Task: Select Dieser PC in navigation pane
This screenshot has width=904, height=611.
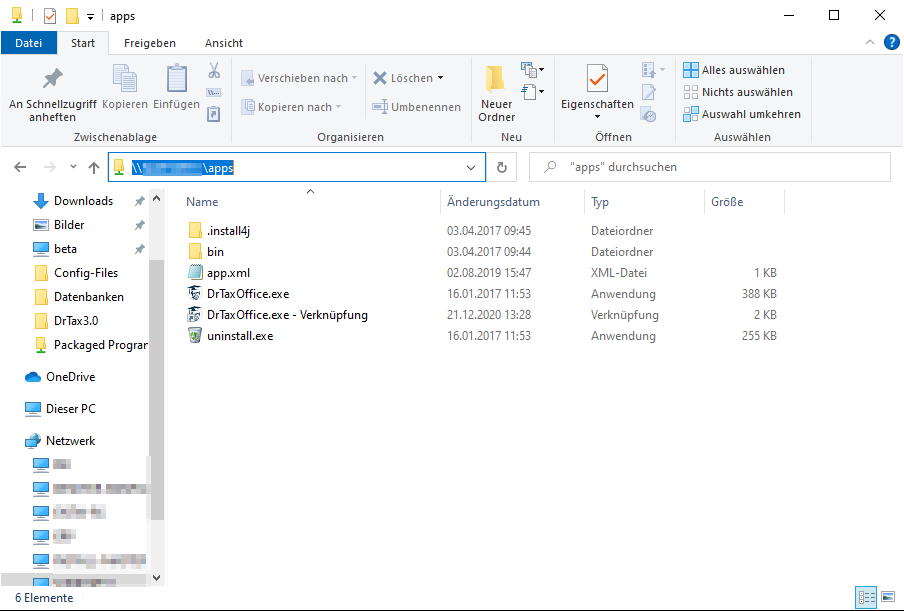Action: point(70,409)
